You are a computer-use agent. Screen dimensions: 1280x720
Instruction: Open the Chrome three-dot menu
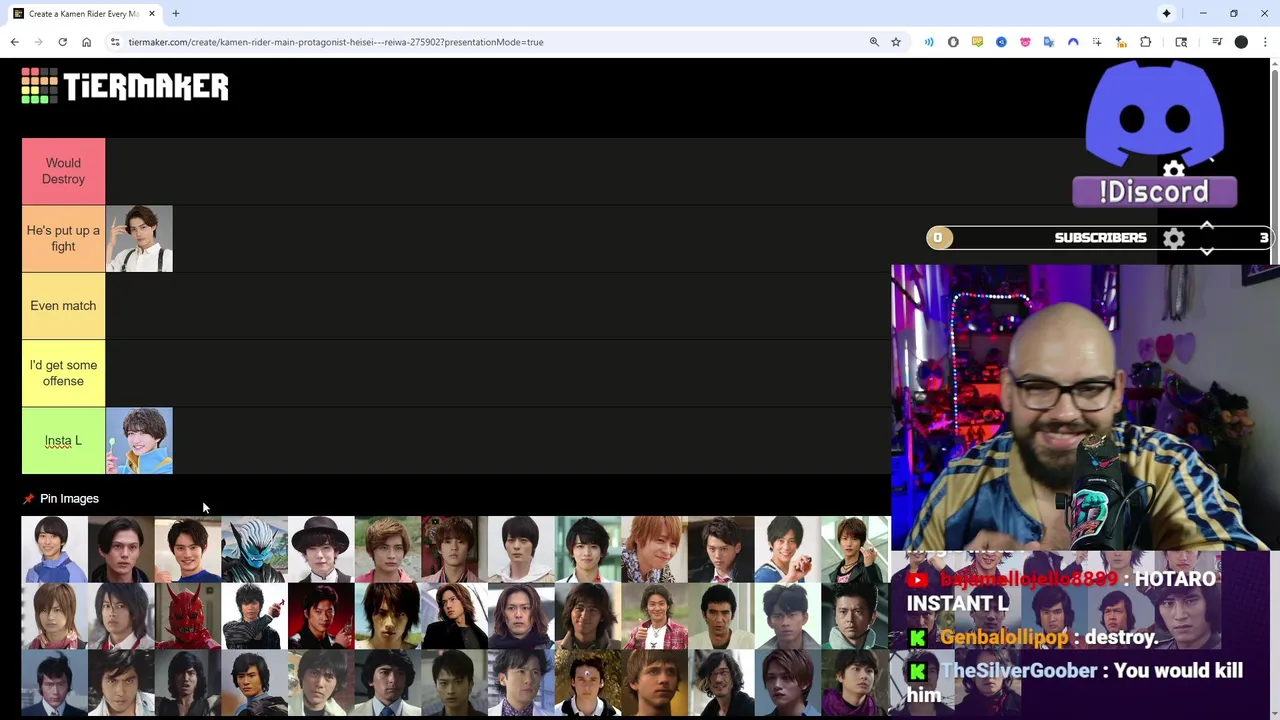coord(1265,42)
